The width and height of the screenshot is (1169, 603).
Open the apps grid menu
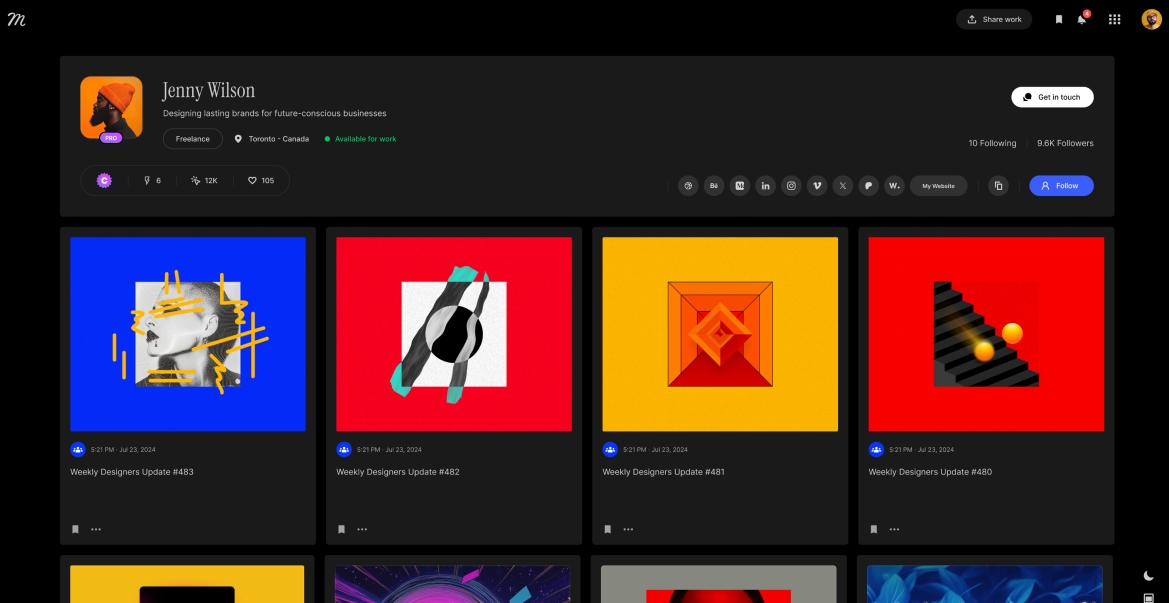tap(1114, 19)
